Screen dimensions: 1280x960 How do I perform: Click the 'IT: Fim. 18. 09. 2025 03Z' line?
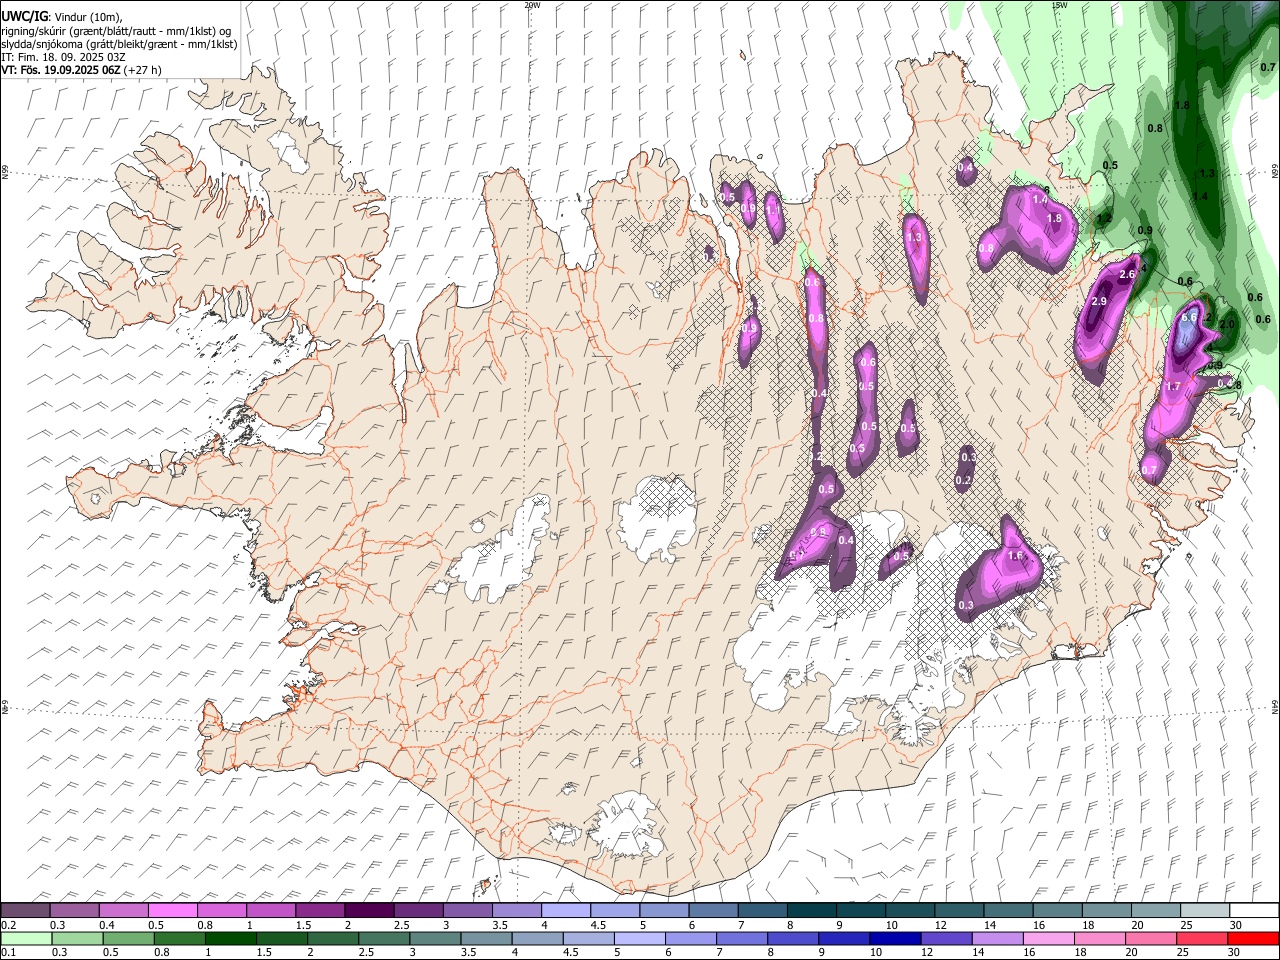click(x=63, y=57)
